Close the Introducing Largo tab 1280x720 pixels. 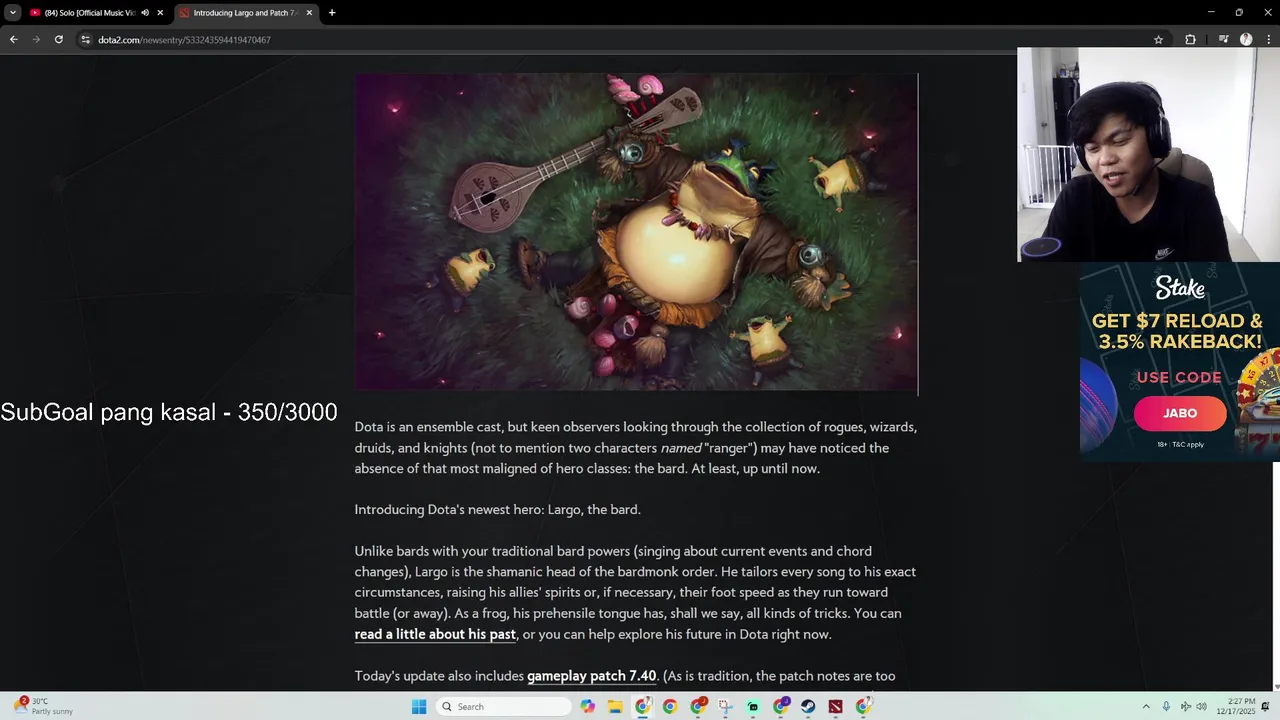(x=309, y=13)
